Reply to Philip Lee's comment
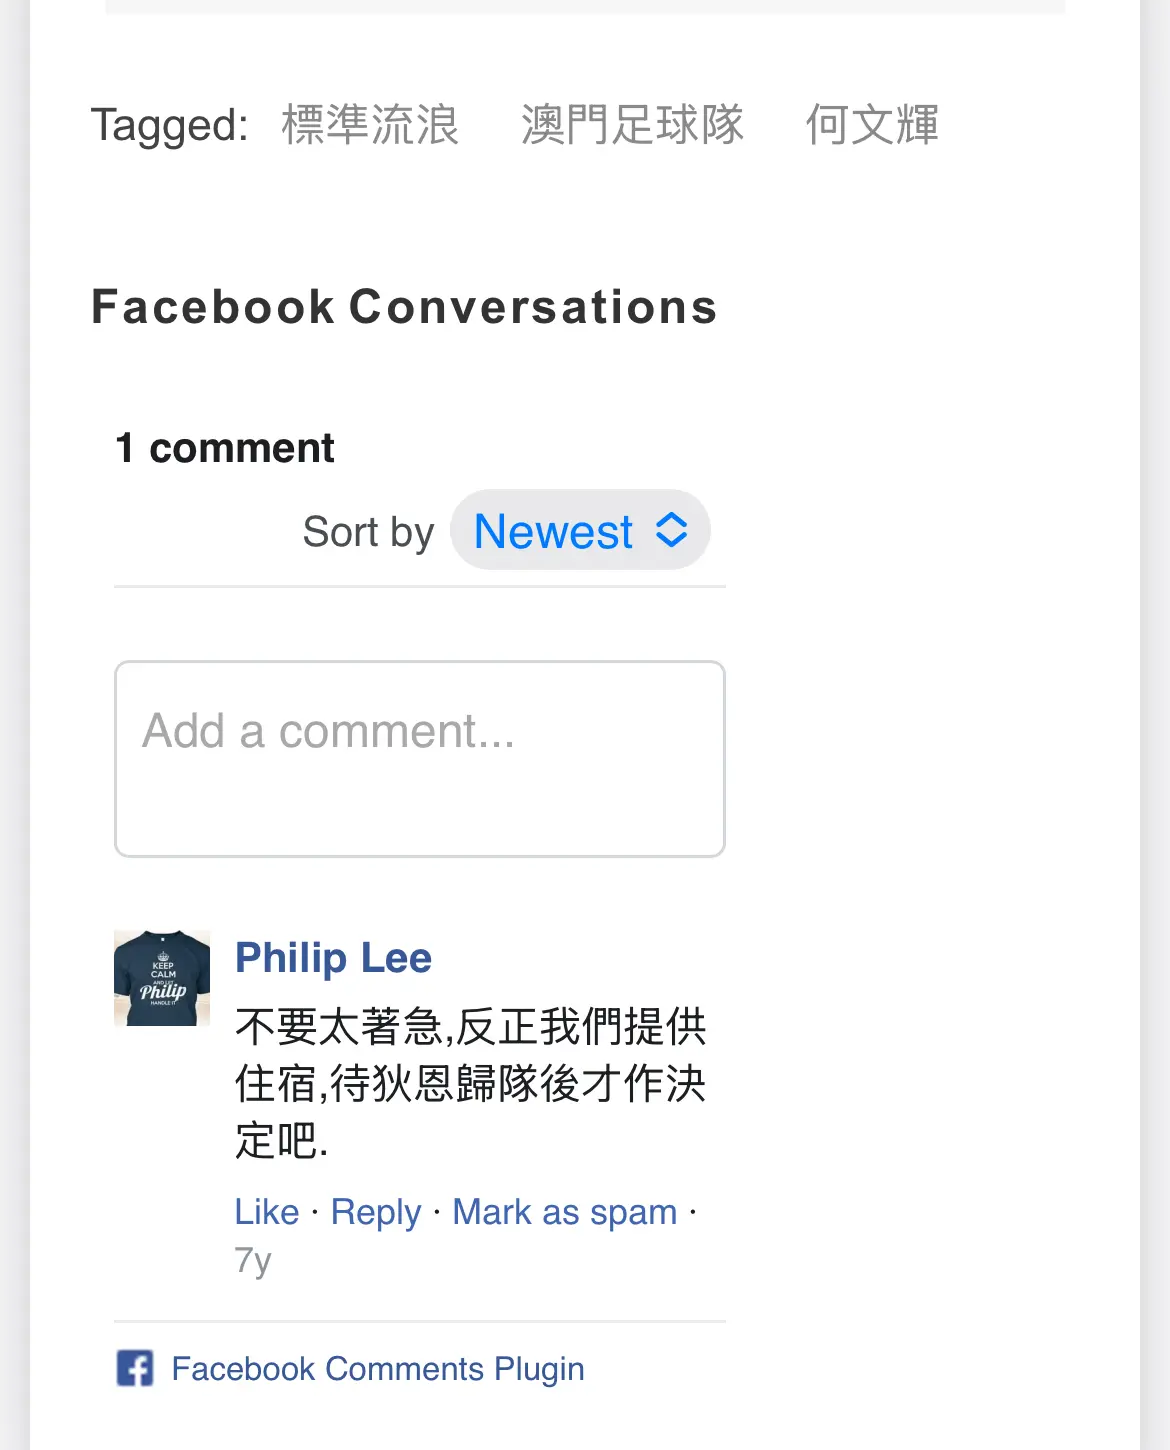This screenshot has width=1170, height=1450. click(376, 1212)
